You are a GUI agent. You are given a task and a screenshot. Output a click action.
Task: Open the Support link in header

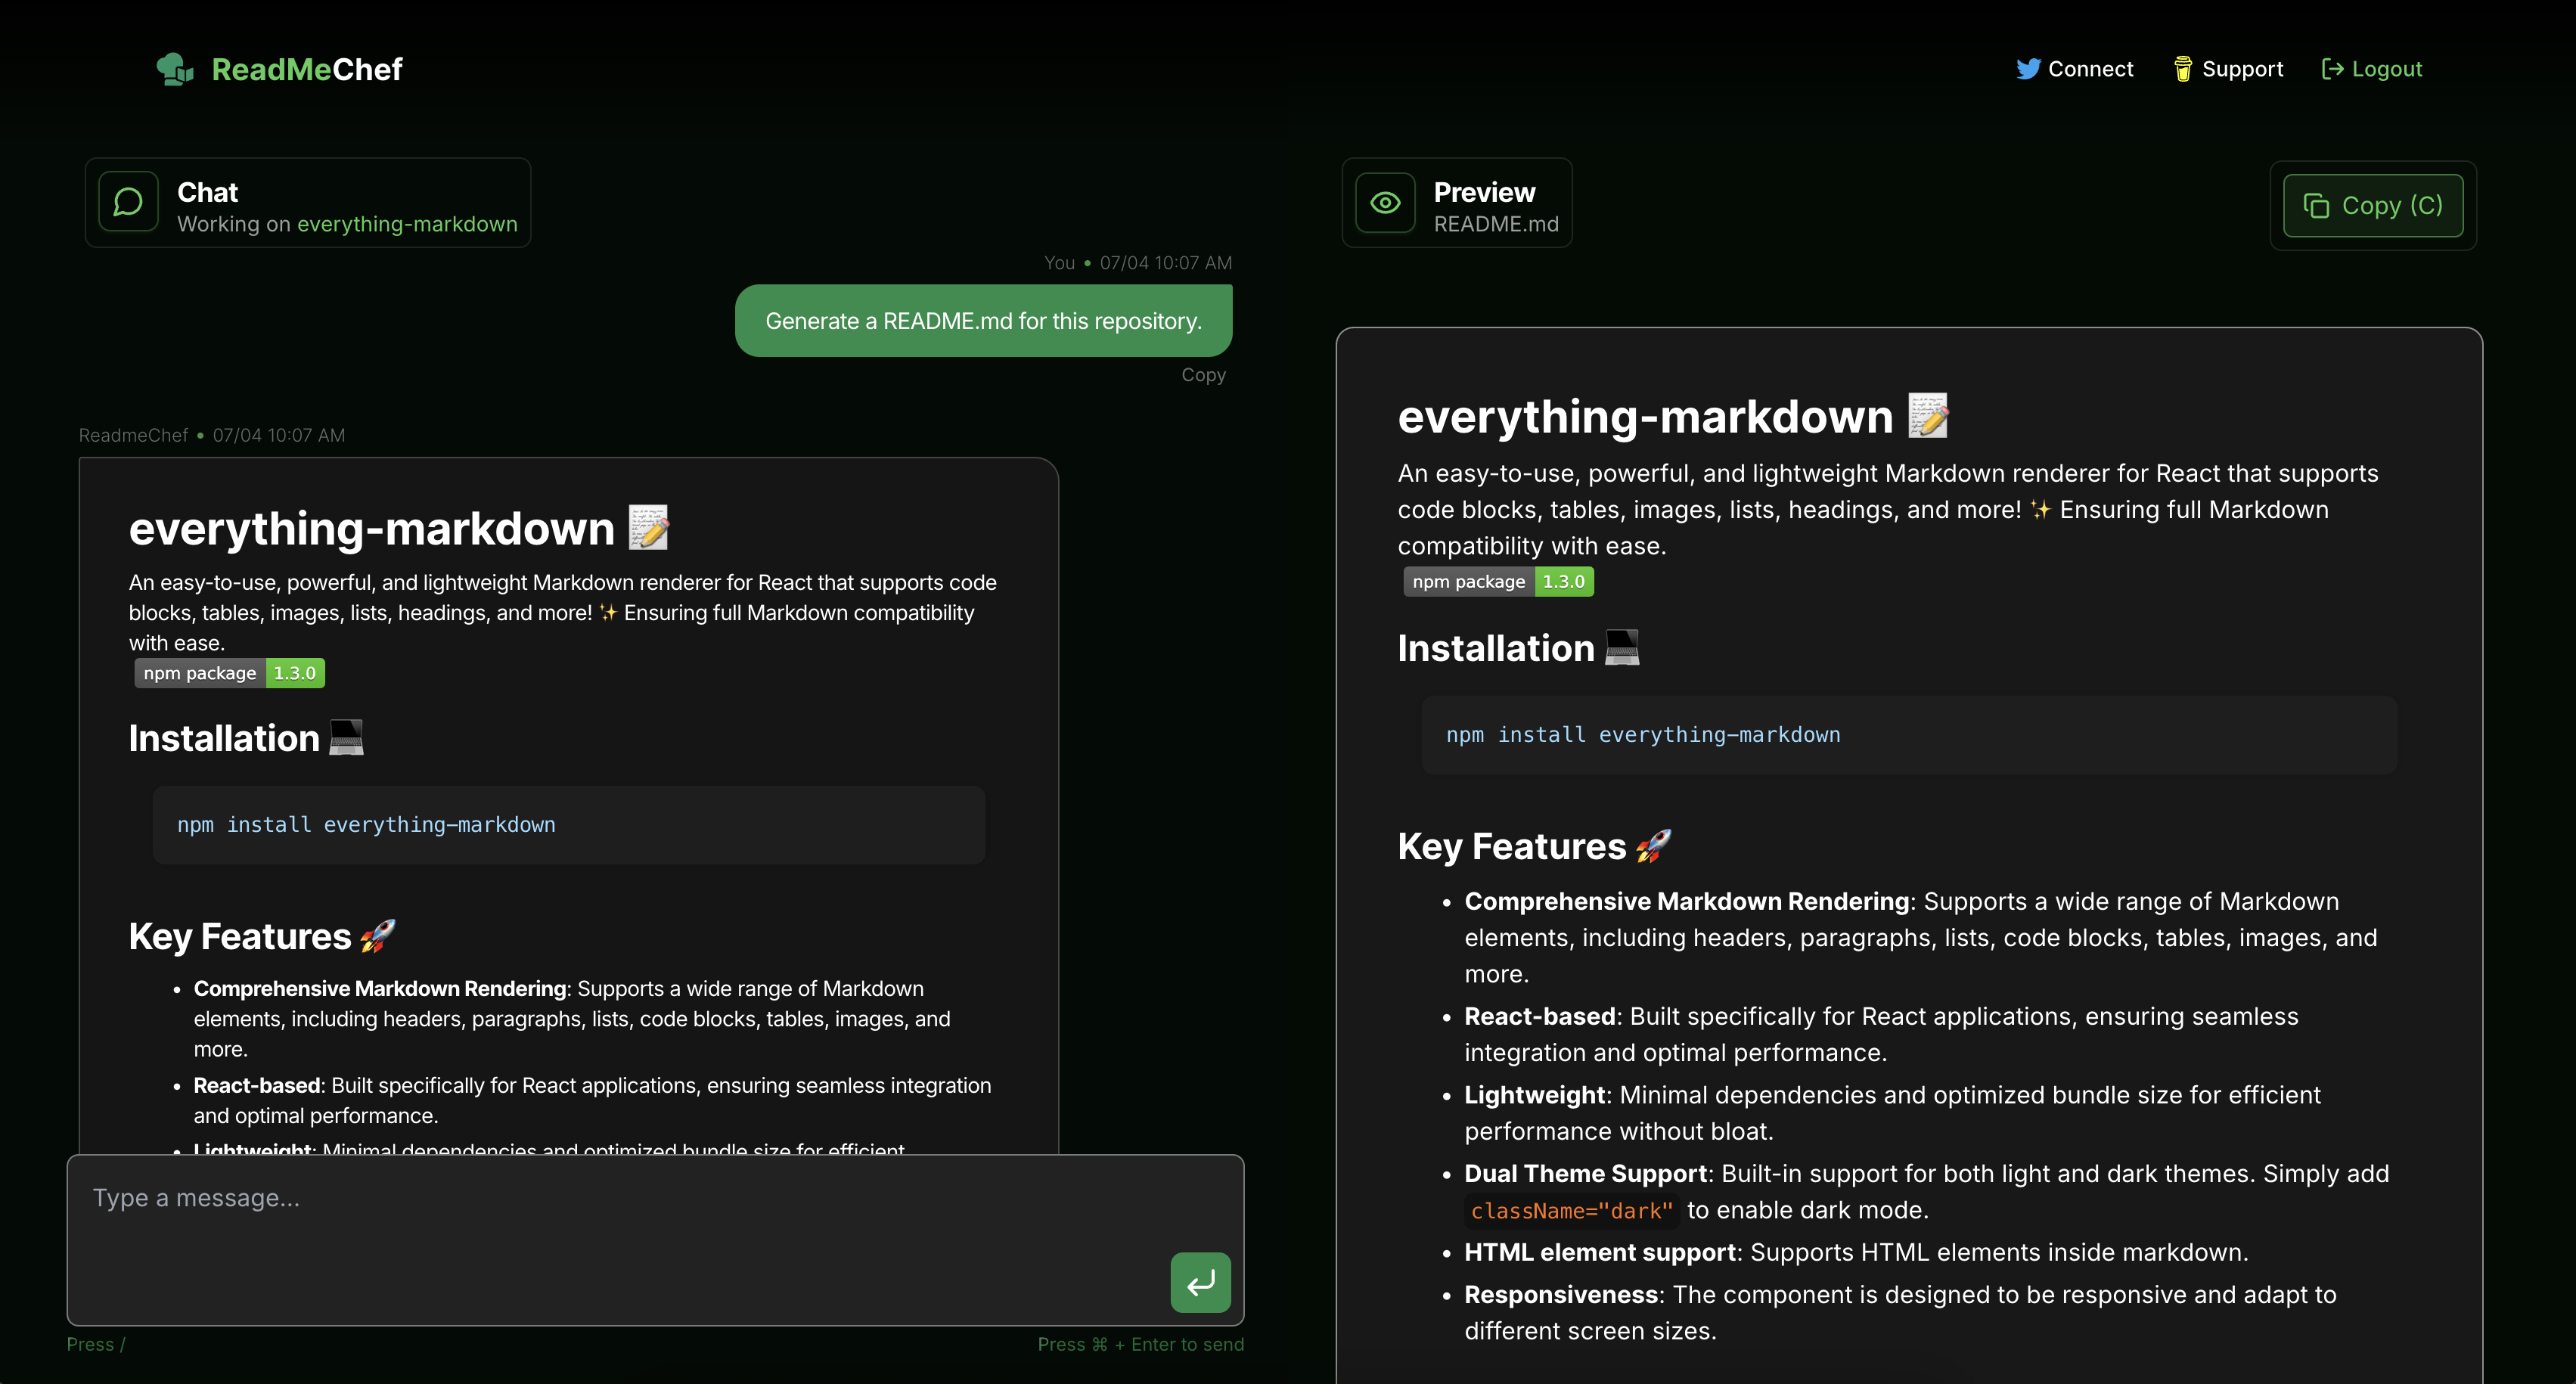click(2242, 69)
